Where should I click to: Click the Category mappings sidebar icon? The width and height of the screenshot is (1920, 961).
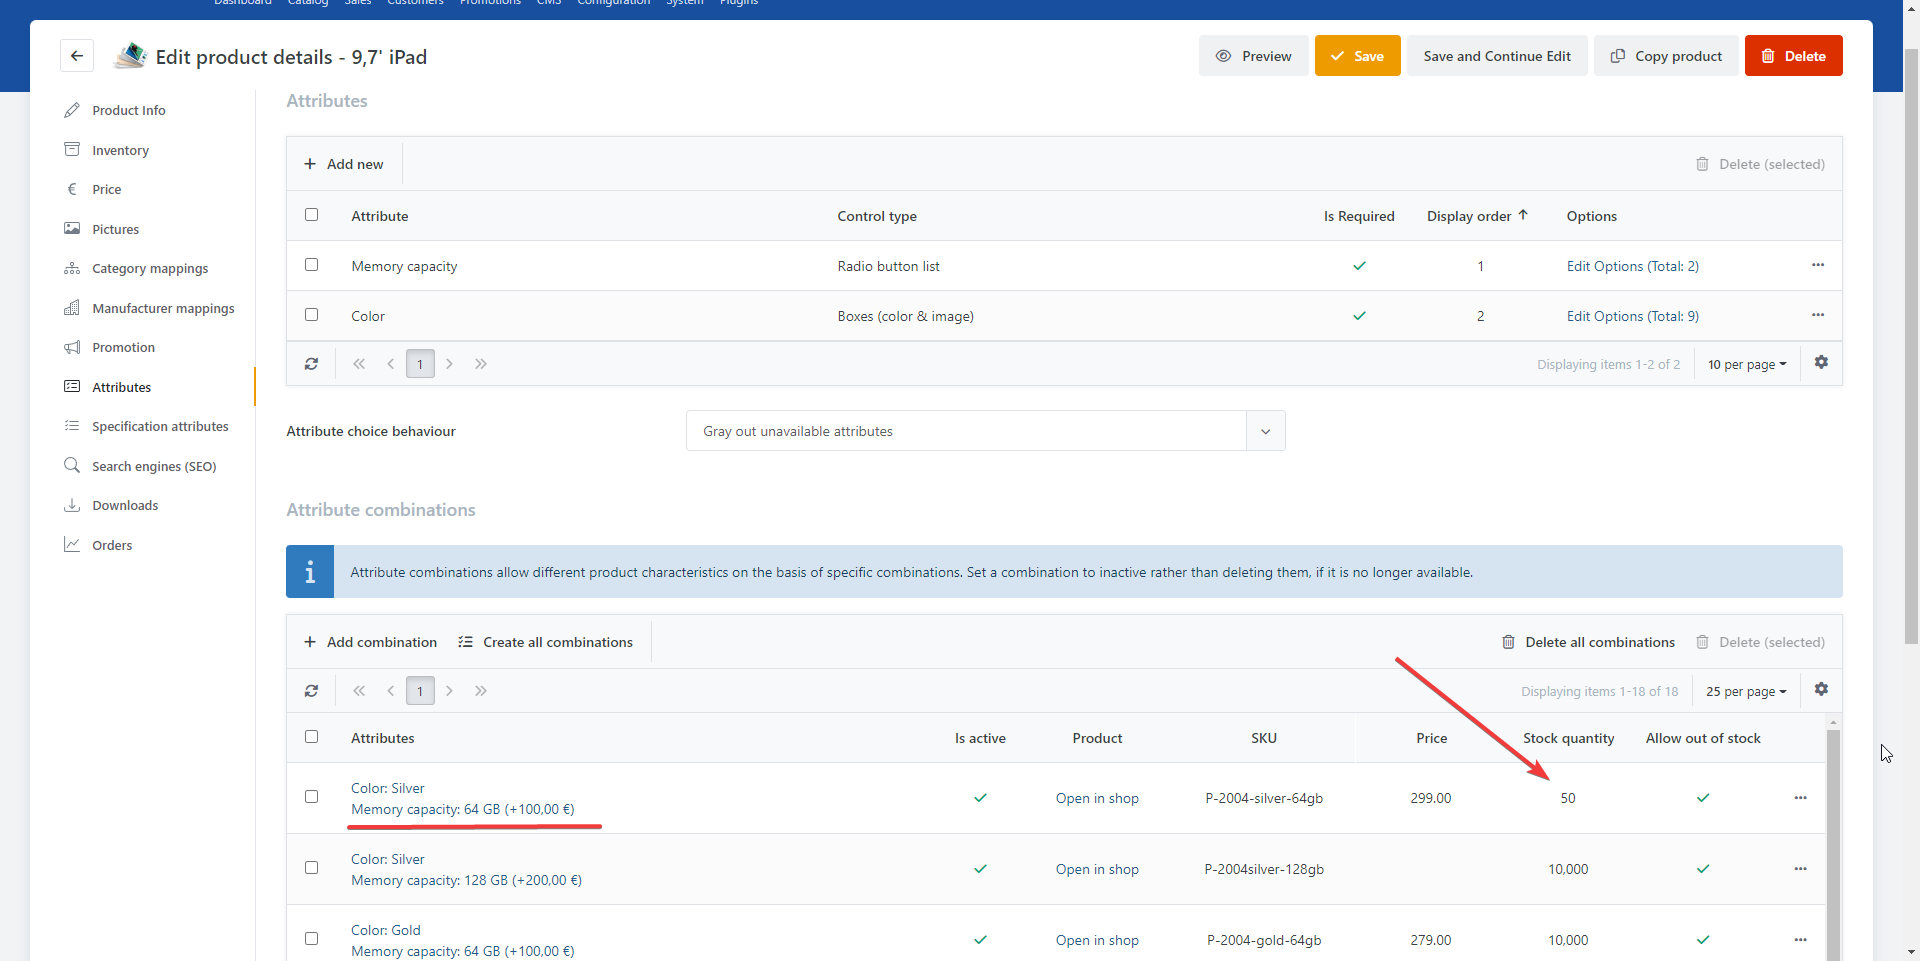click(72, 268)
